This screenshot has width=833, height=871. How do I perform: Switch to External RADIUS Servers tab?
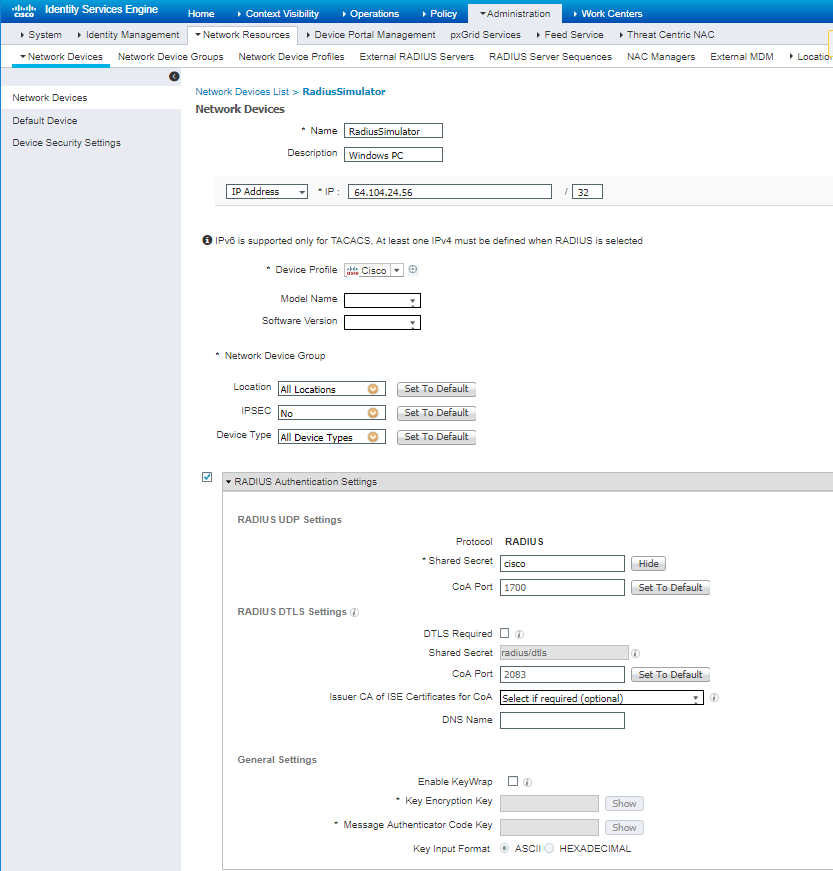coord(416,57)
